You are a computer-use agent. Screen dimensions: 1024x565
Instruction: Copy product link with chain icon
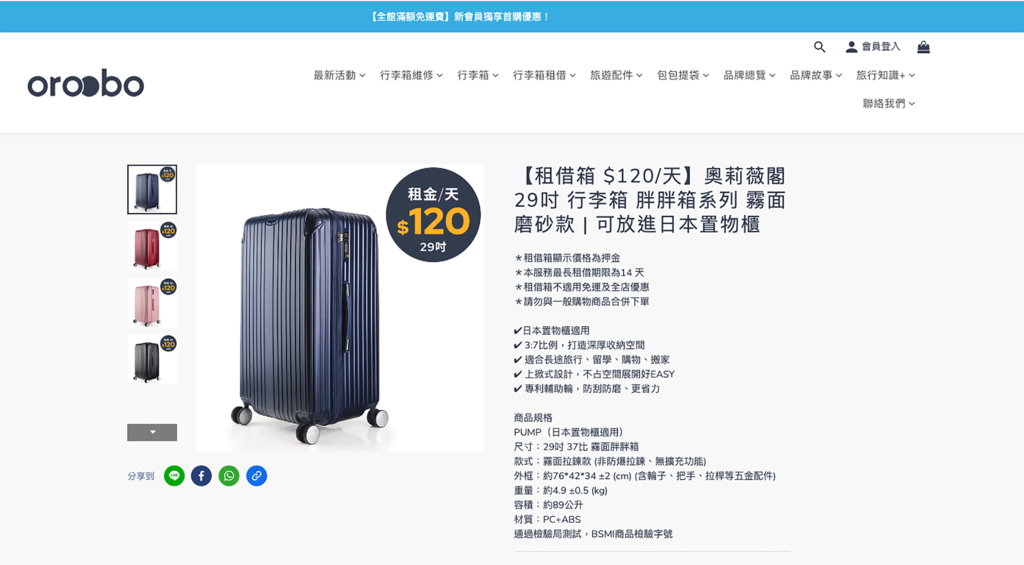coord(257,476)
